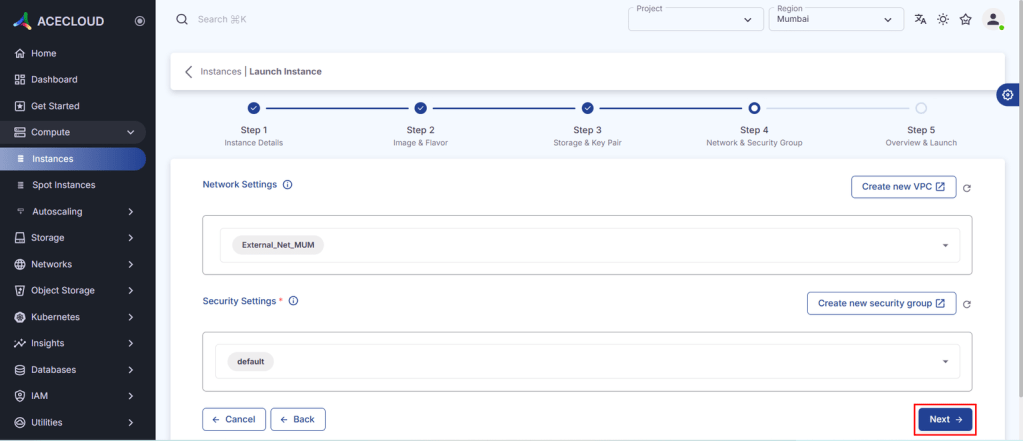Go back using Instances breadcrumb arrow
1023x441 pixels.
click(188, 72)
